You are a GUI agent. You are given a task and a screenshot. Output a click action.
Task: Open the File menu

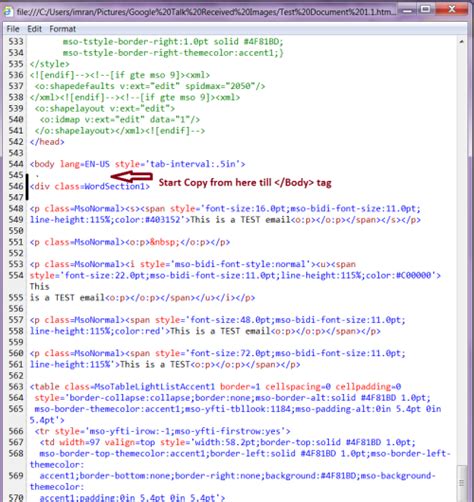tap(13, 29)
